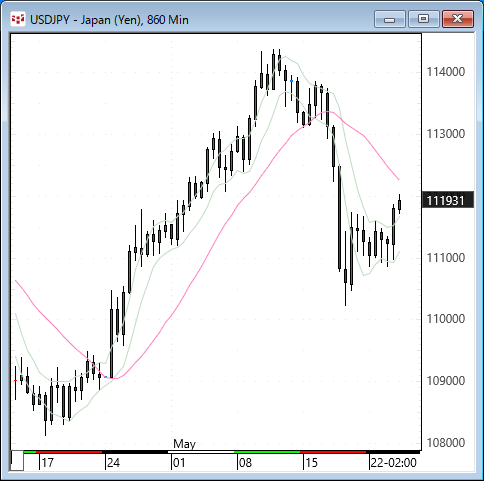Screen dimensions: 484x481
Task: Click the 113000 price axis label
Action: pyautogui.click(x=446, y=134)
